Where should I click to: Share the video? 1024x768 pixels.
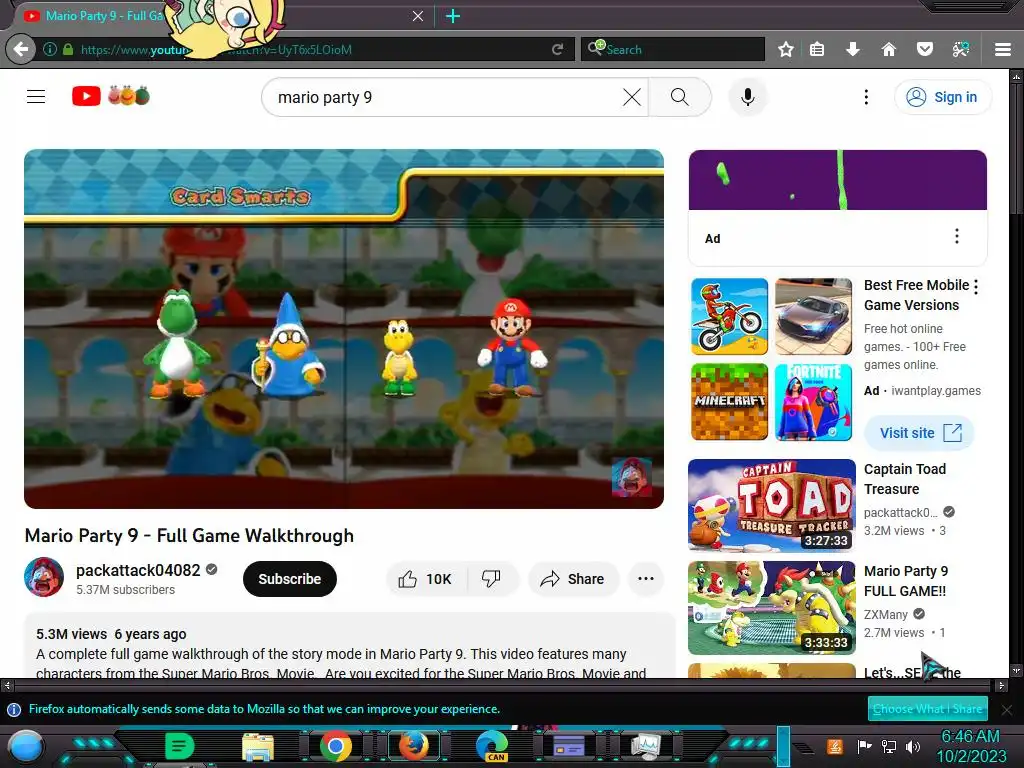point(573,579)
